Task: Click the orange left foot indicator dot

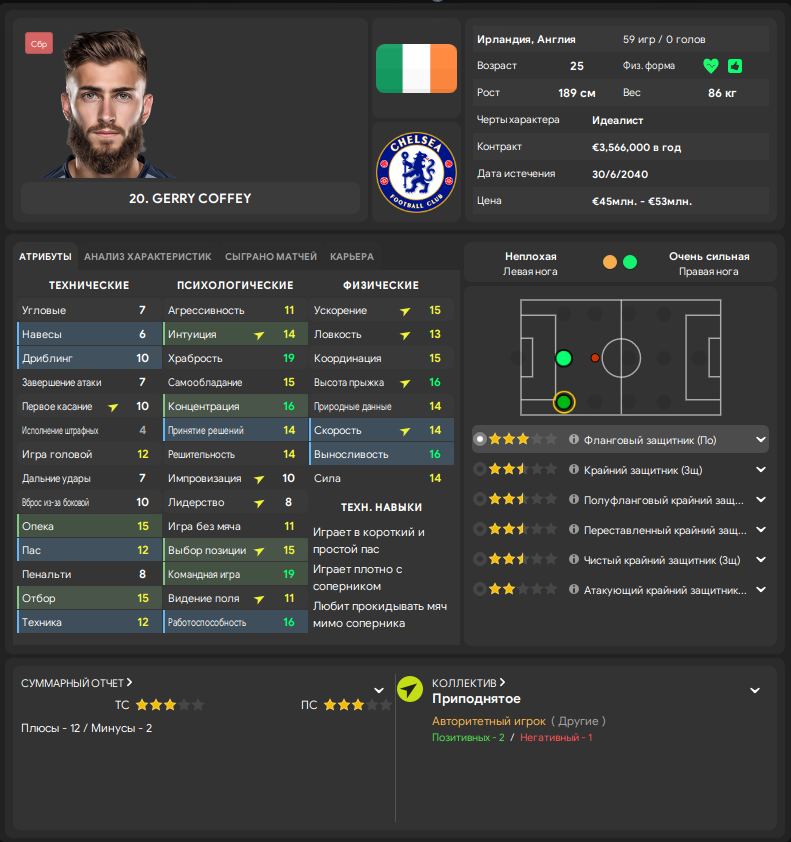Action: 610,262
